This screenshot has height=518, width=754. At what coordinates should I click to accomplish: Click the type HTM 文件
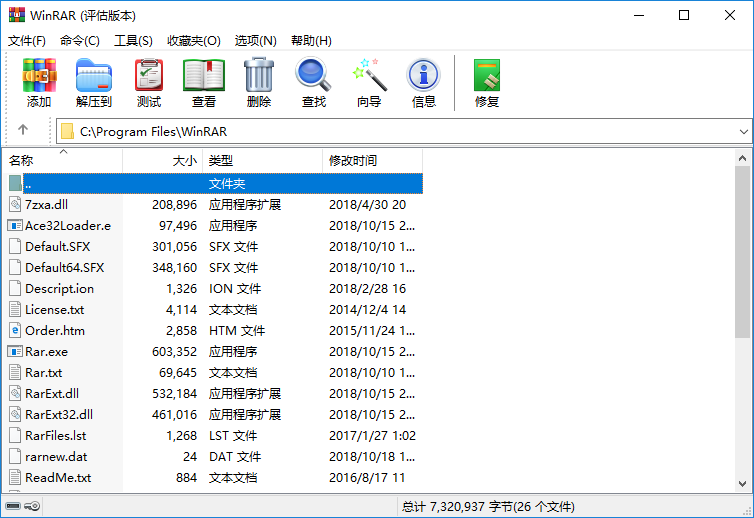[x=237, y=330]
